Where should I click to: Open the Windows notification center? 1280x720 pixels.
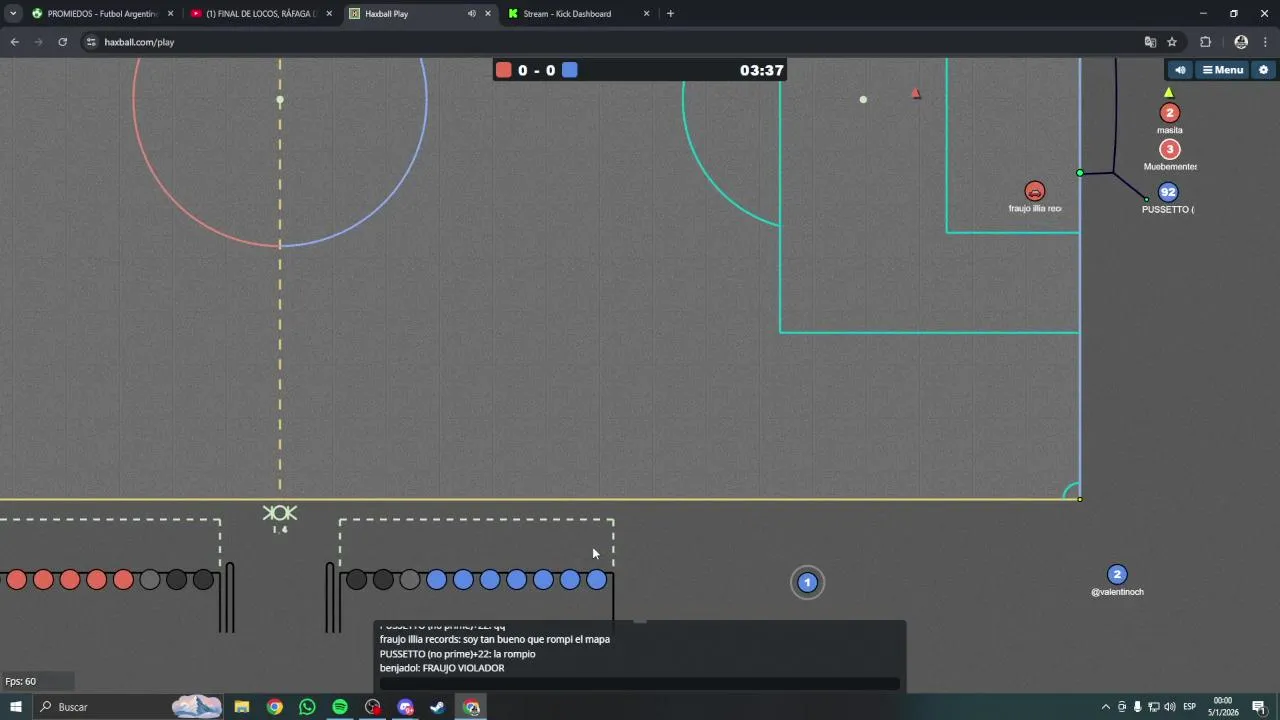tap(1258, 707)
